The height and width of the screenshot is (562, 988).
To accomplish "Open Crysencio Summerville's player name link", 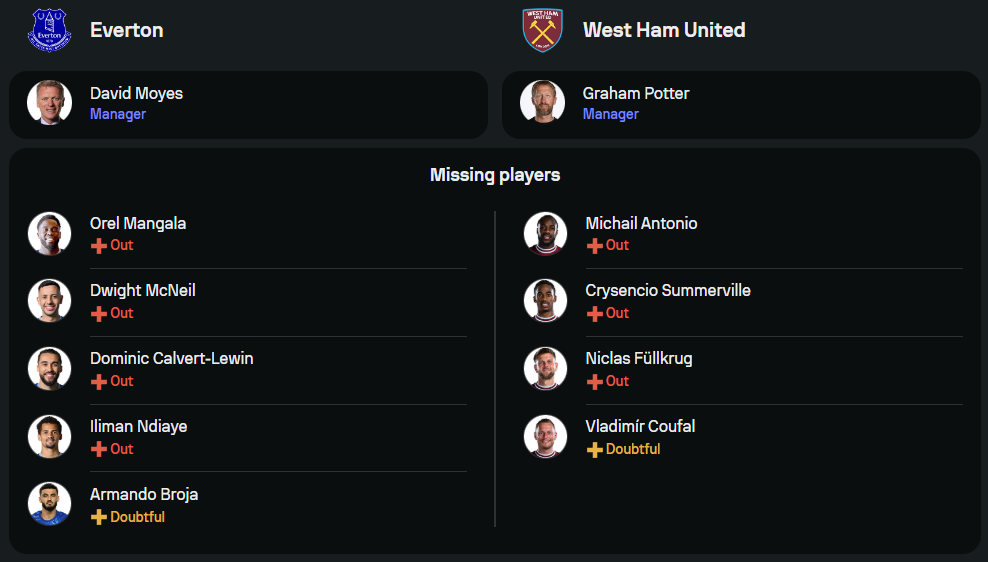I will pos(667,290).
